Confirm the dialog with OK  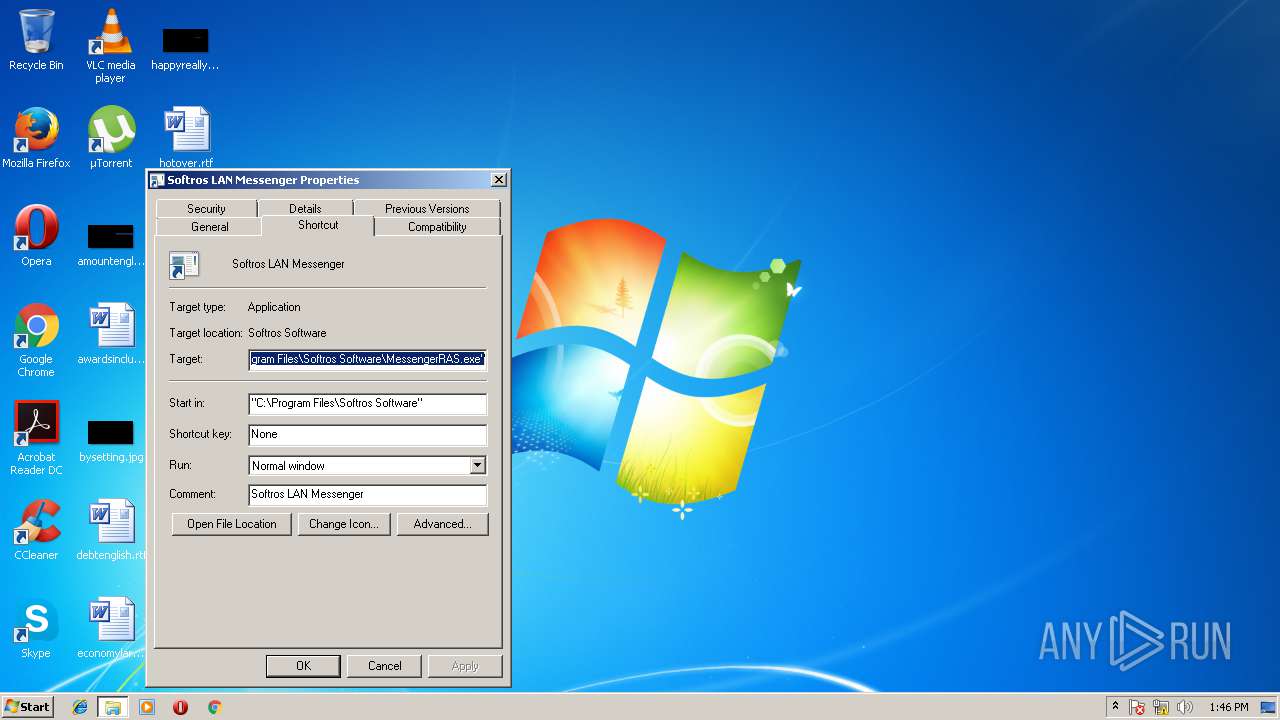[x=303, y=666]
